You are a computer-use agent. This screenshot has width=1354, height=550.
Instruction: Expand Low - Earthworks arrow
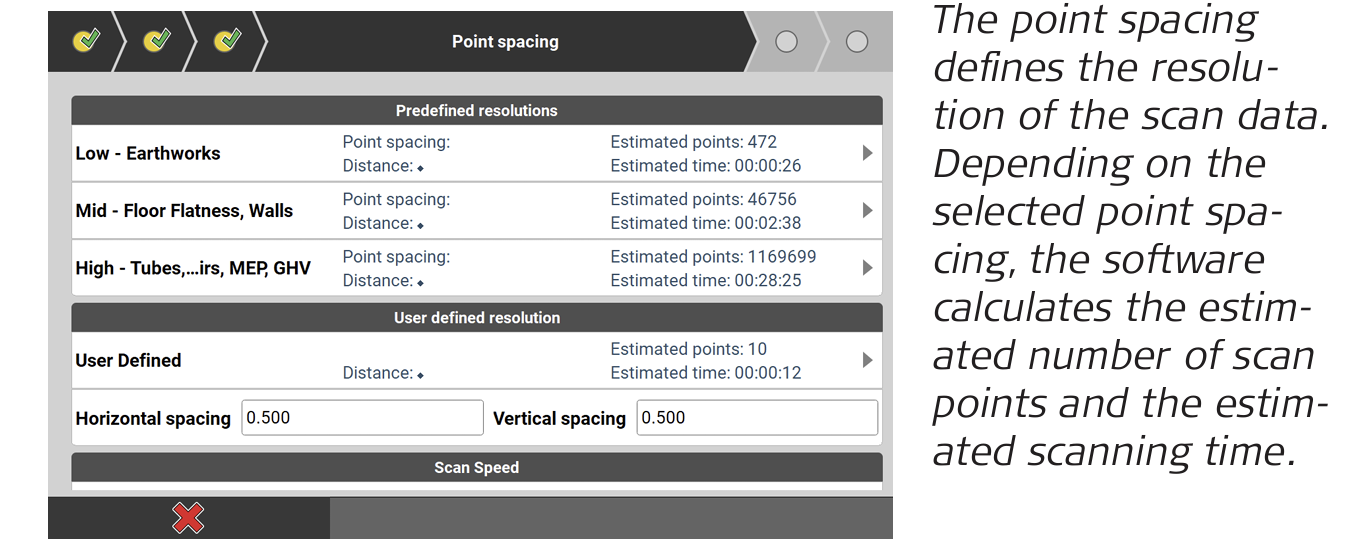(867, 153)
